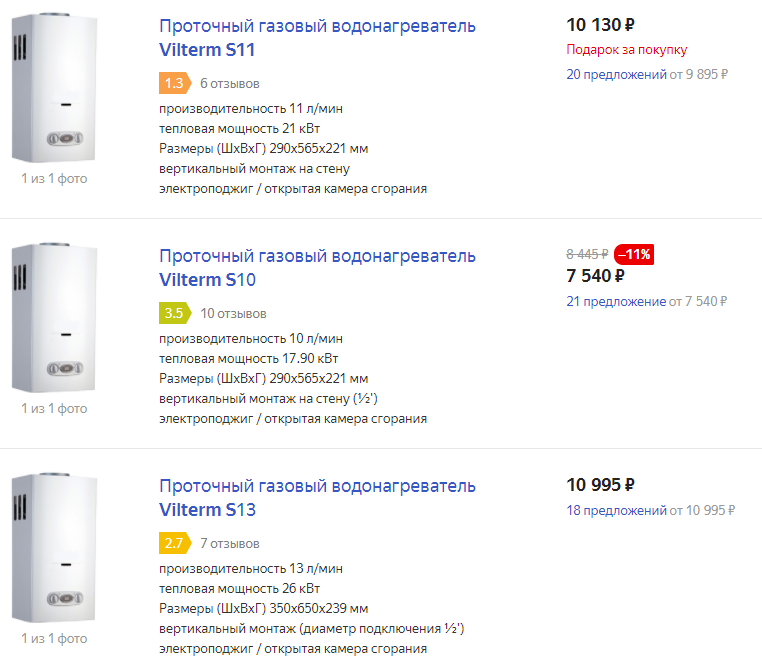
Task: Click the orange 1.3 rating badge
Action: (174, 83)
